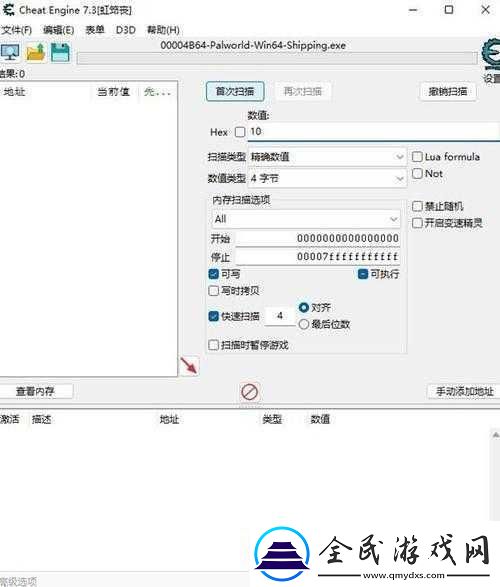500x587 pixels.
Task: Toggle the 可执行 checkbox
Action: (363, 274)
